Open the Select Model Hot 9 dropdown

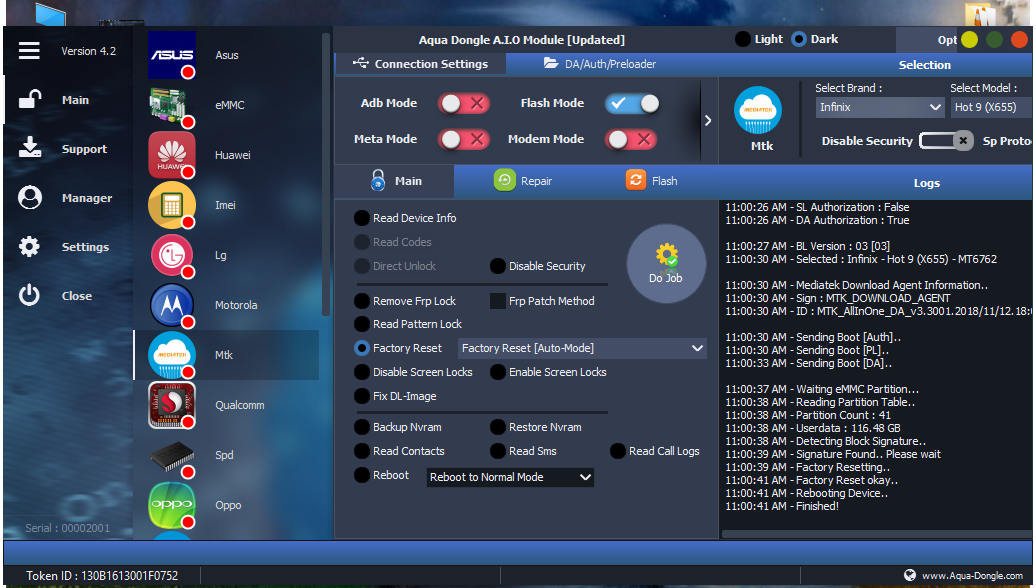pos(991,107)
